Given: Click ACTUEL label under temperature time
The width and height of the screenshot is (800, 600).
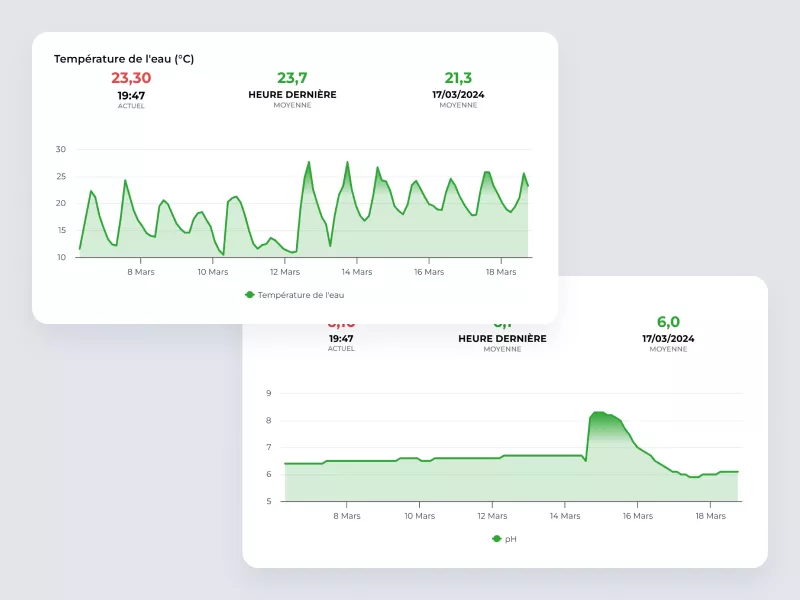Looking at the screenshot, I should pos(131,106).
